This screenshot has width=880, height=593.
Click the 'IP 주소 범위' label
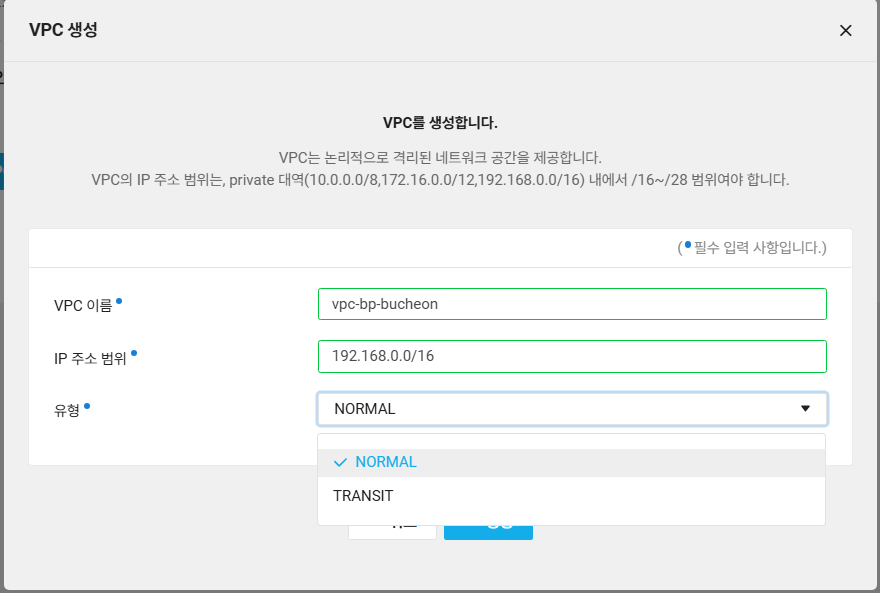[90, 358]
